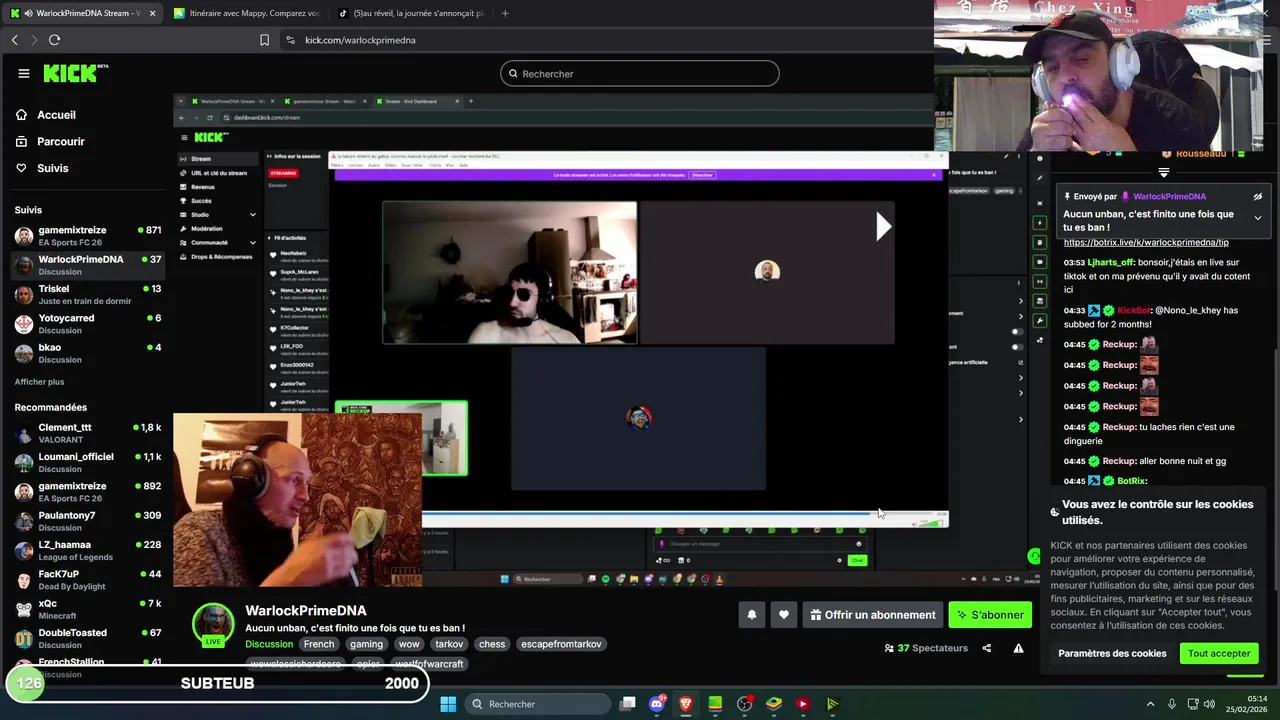The height and width of the screenshot is (720, 1280).
Task: Open LZ_haamaa League of Legends channel
Action: [87, 550]
